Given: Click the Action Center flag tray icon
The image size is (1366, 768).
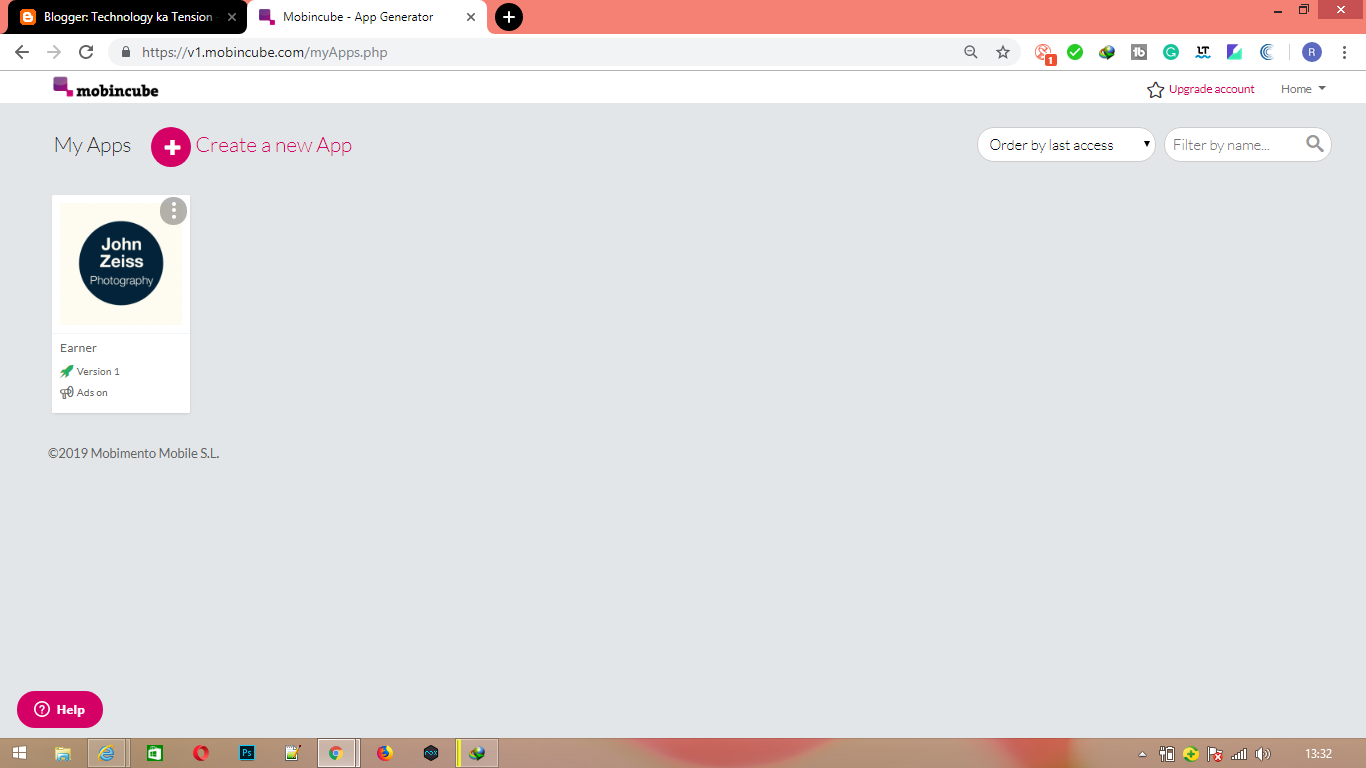Looking at the screenshot, I should click(x=1215, y=754).
